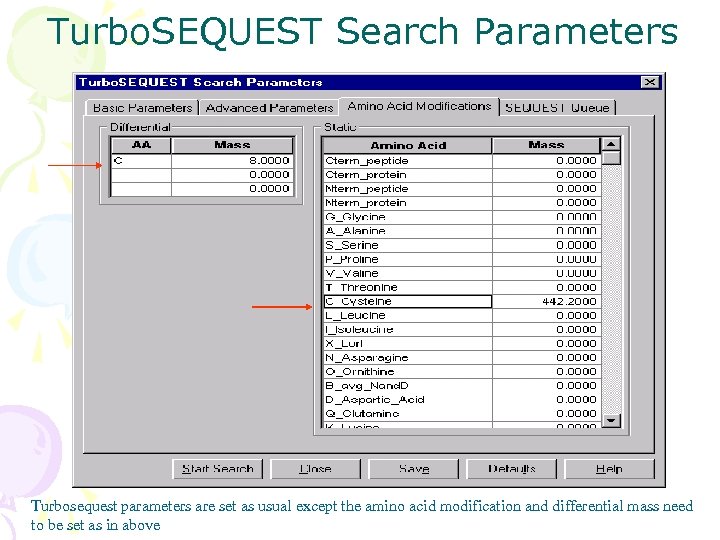Click the differential Mass column header
720x540 pixels.
232,145
